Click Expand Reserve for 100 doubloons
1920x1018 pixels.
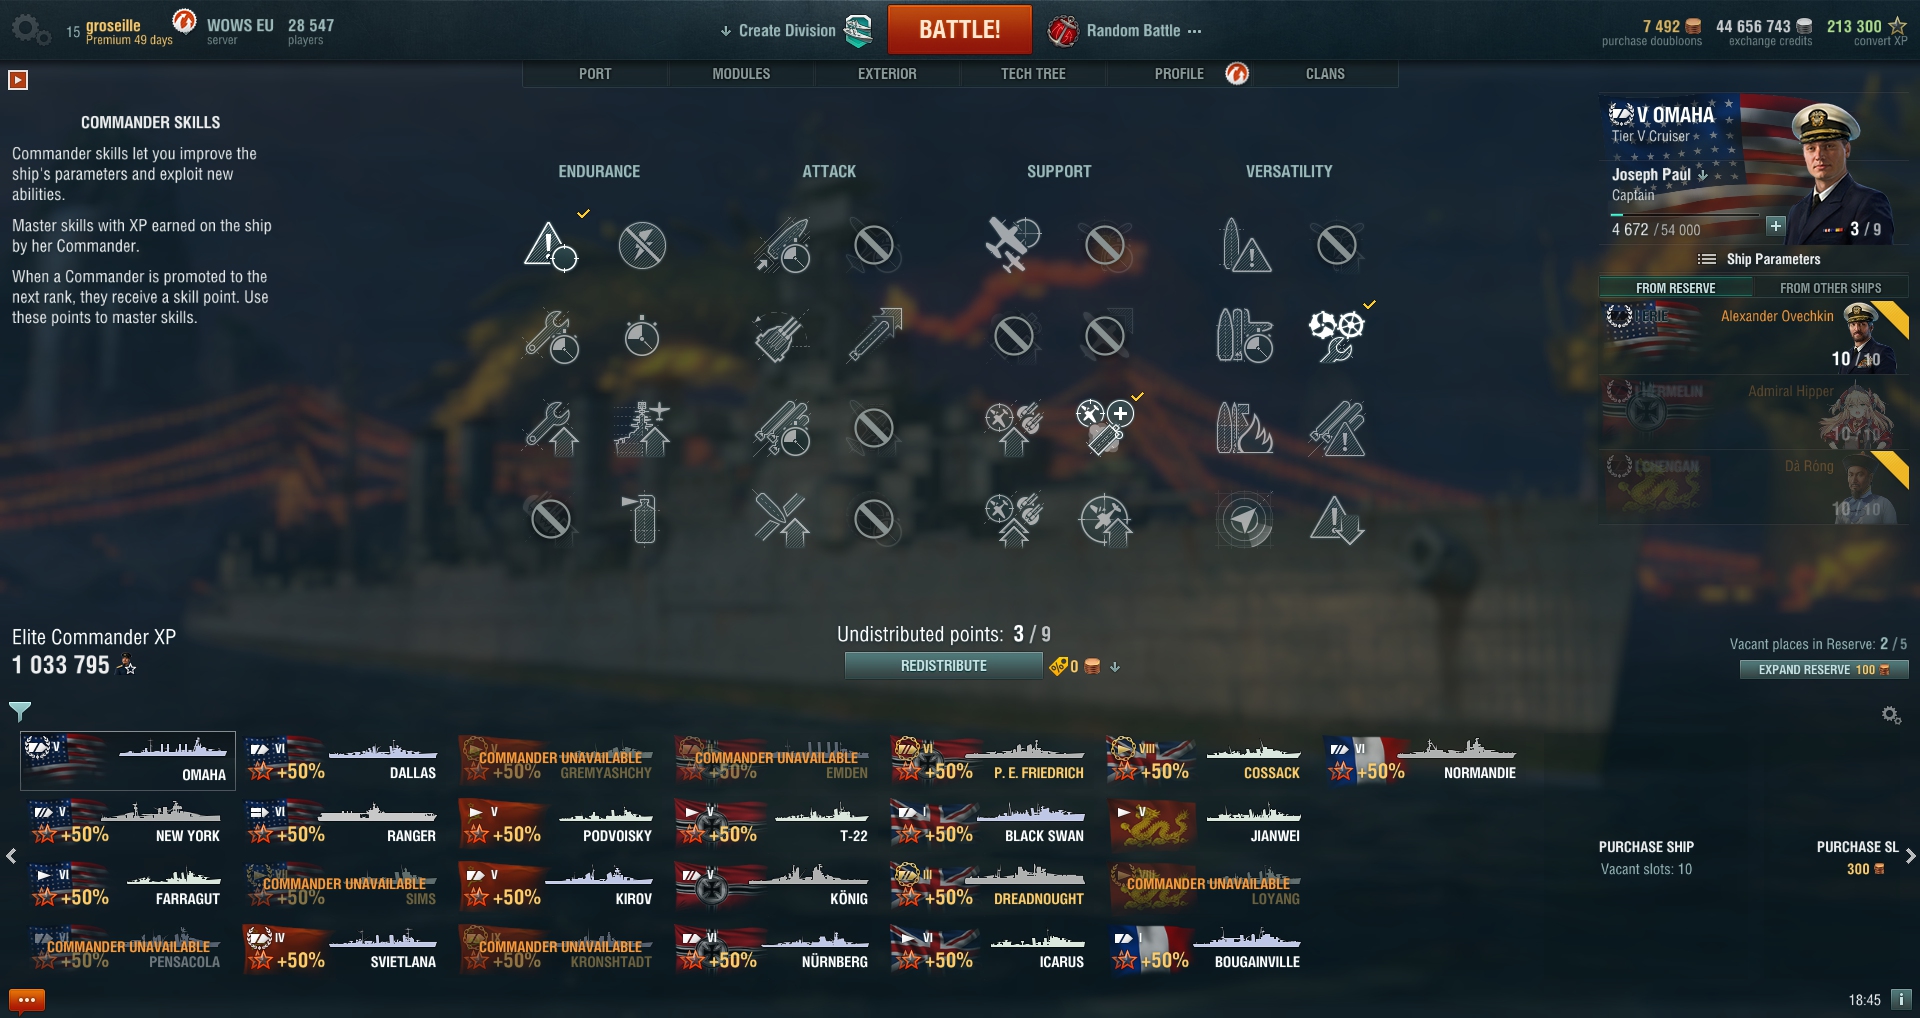click(x=1824, y=670)
